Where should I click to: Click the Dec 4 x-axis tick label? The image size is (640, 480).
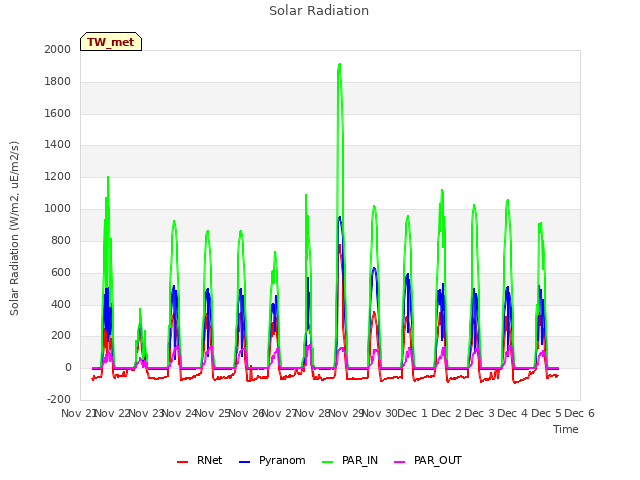pos(513,413)
